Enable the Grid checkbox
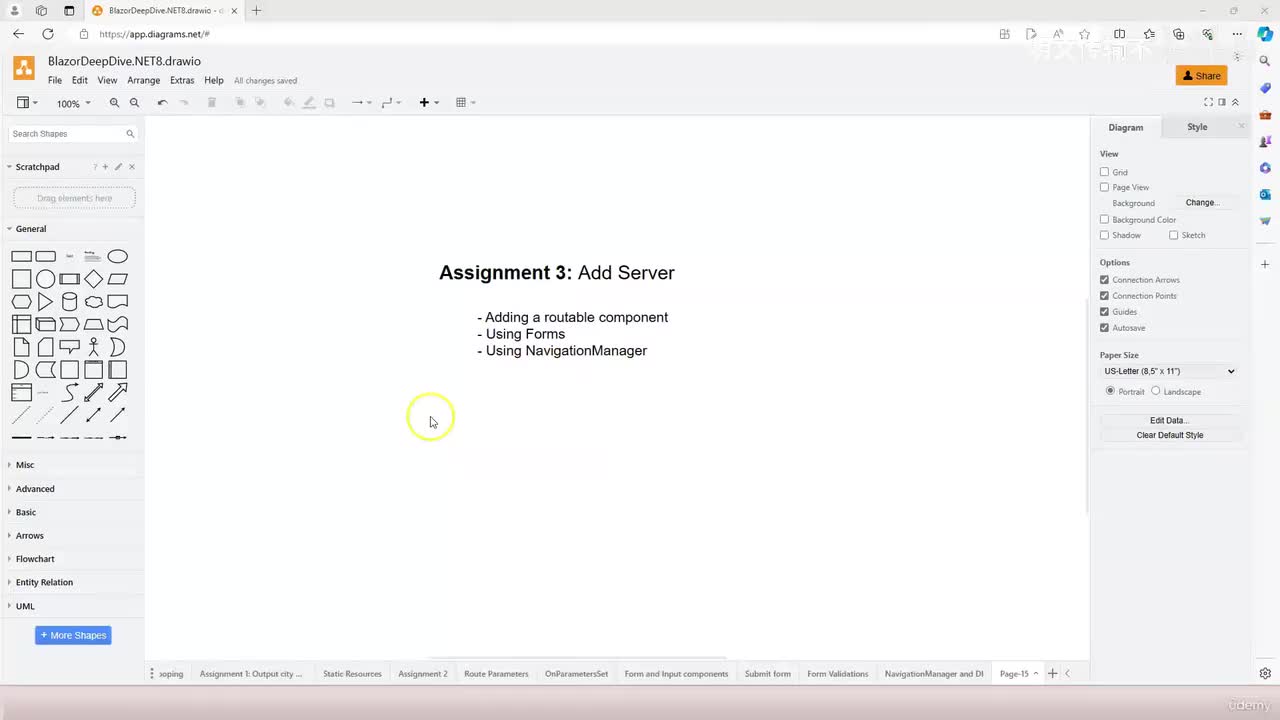This screenshot has height=720, width=1280. 1104,172
